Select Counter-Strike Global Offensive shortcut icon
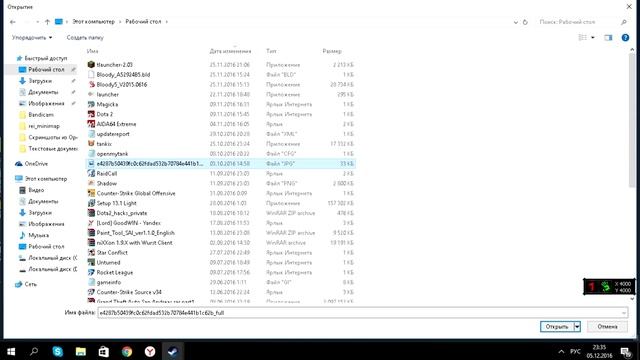The width and height of the screenshot is (640, 360). [91, 193]
